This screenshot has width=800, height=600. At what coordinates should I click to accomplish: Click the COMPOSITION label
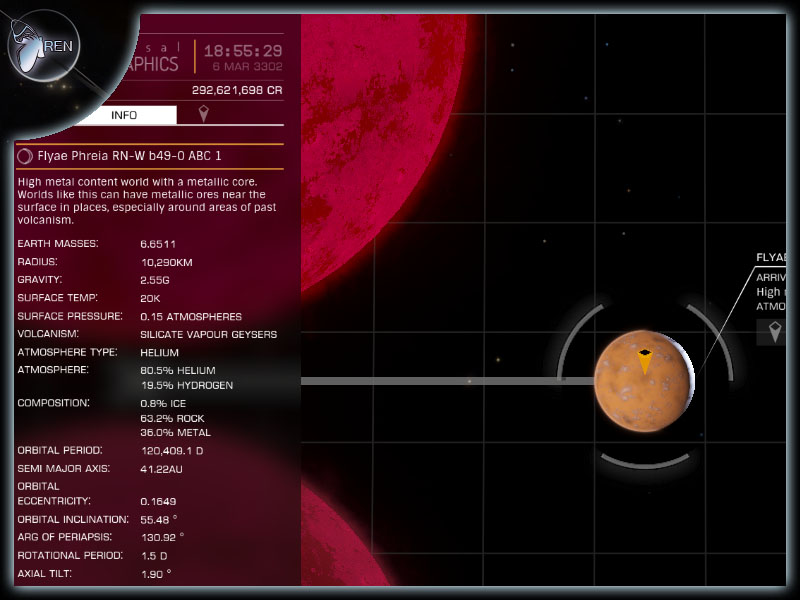click(53, 403)
